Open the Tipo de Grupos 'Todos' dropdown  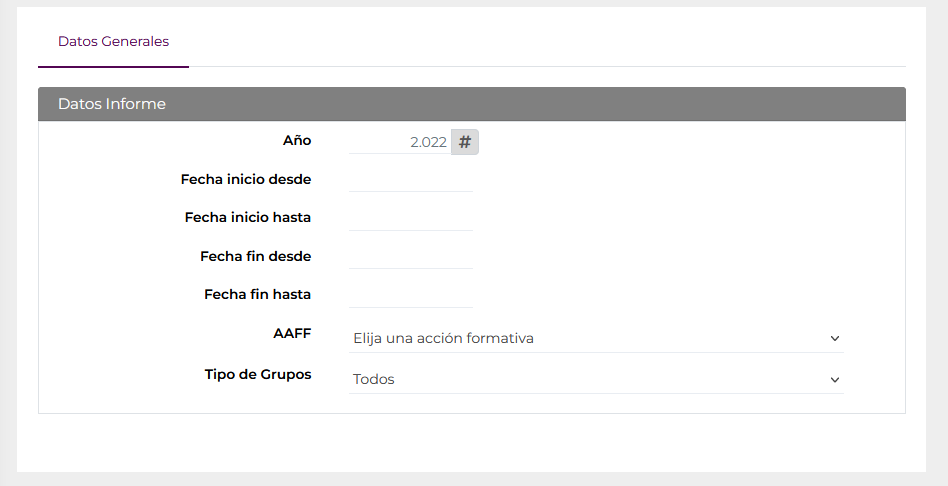click(x=596, y=379)
